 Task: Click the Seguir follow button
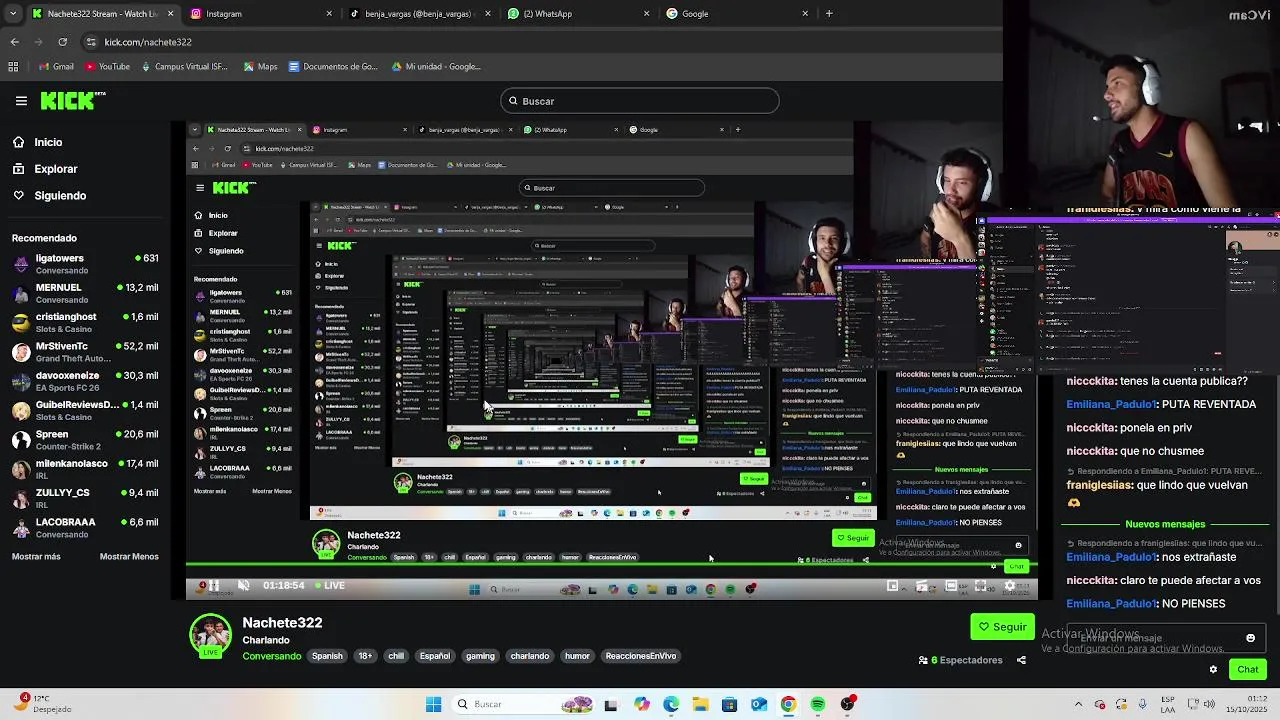pyautogui.click(x=1002, y=627)
